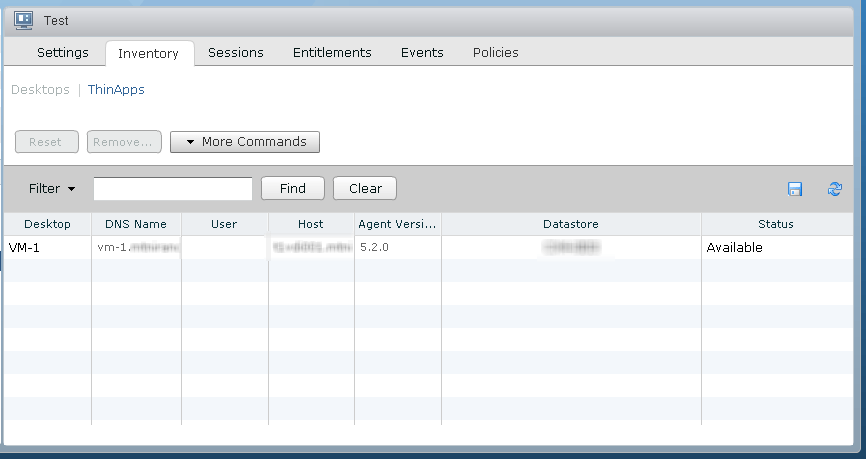This screenshot has height=459, width=866.
Task: Click the save/export disk icon
Action: [795, 189]
